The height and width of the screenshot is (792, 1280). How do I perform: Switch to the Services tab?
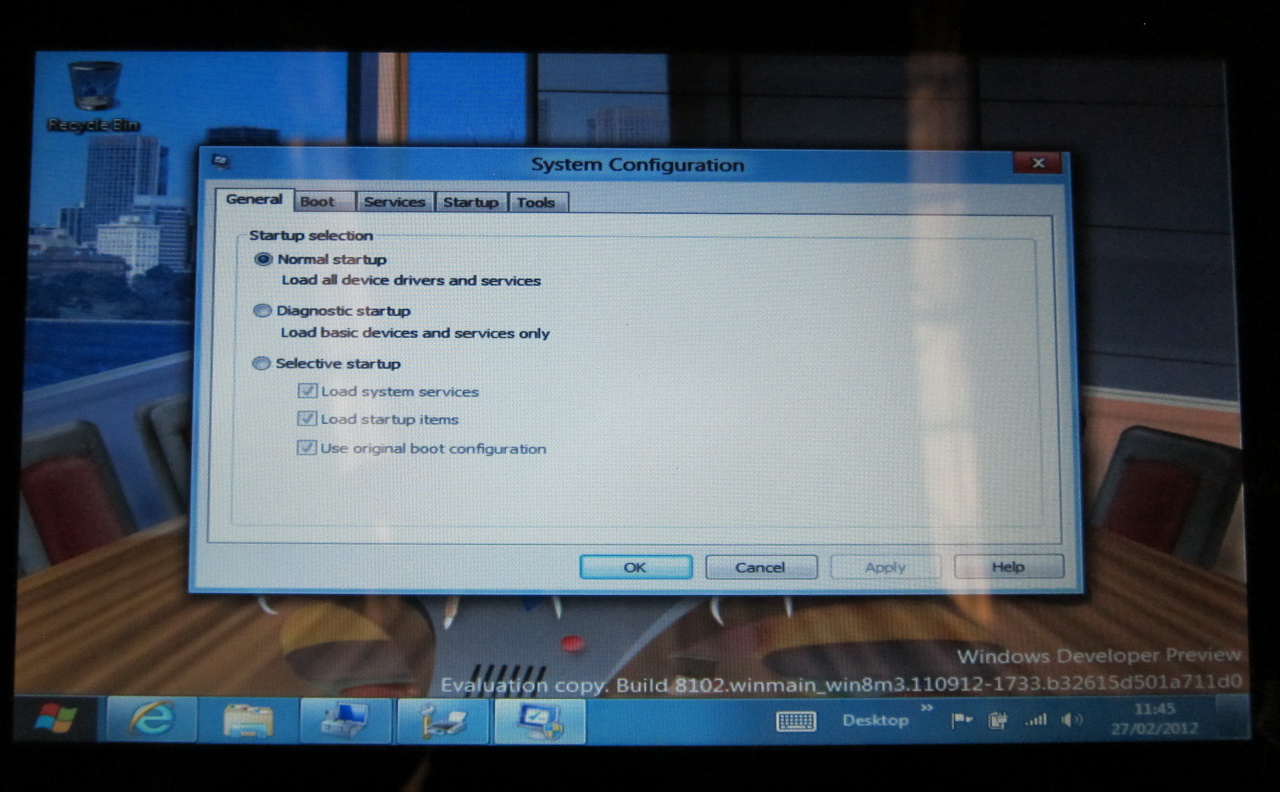(394, 202)
